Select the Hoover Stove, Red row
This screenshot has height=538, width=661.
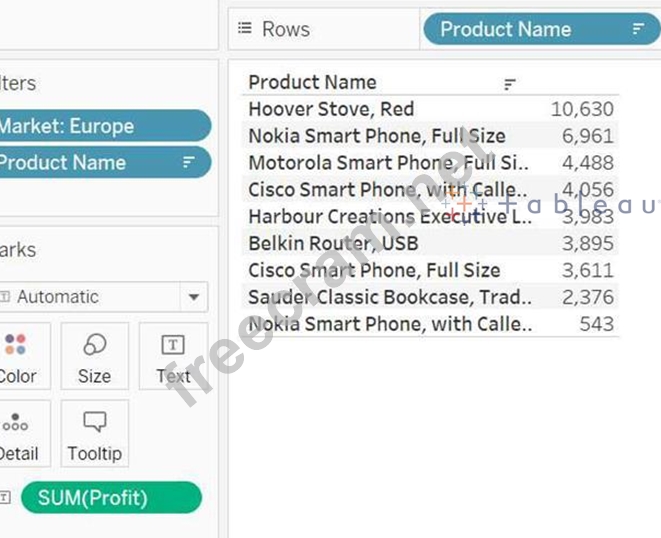pos(331,109)
